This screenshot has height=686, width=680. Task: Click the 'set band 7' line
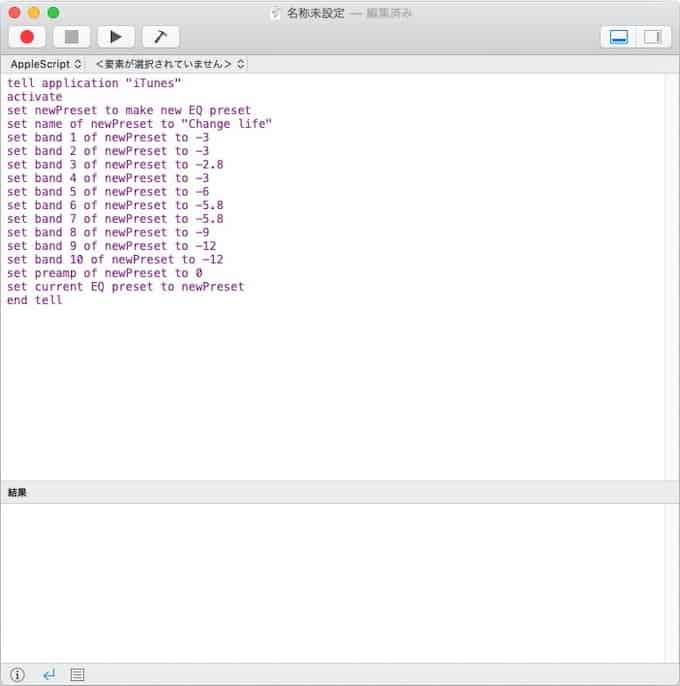tap(115, 219)
